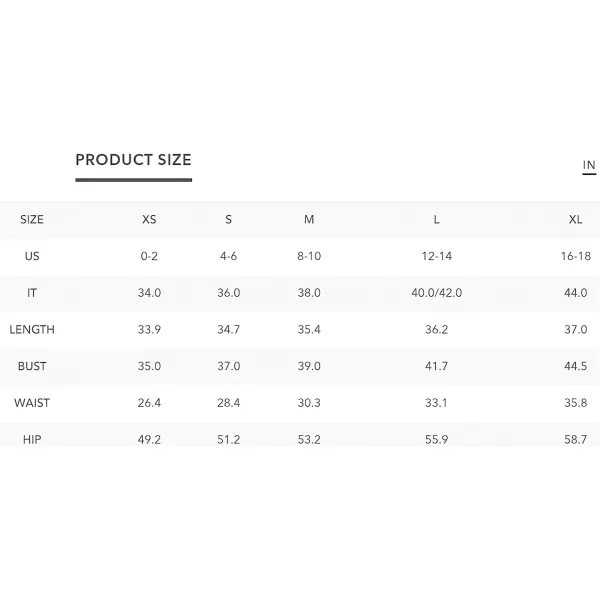Click the XS size column header
600x600 pixels.
[x=149, y=219]
